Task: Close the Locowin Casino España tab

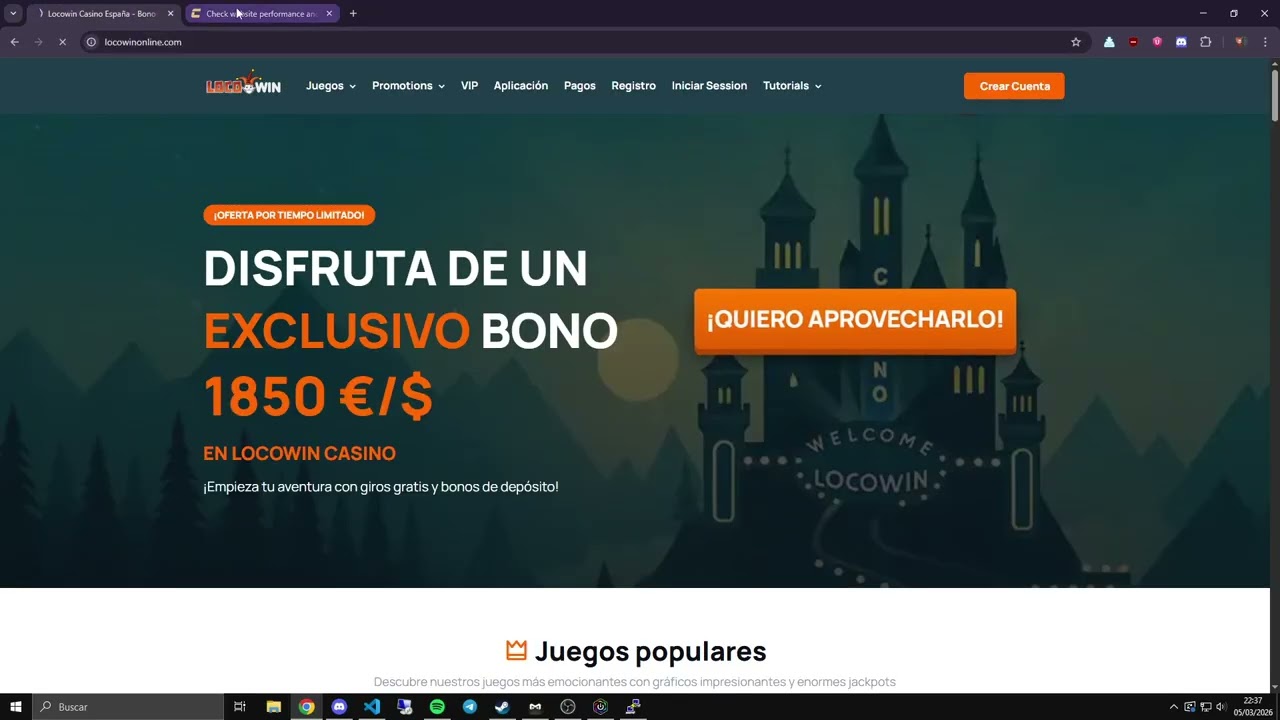Action: (x=170, y=14)
